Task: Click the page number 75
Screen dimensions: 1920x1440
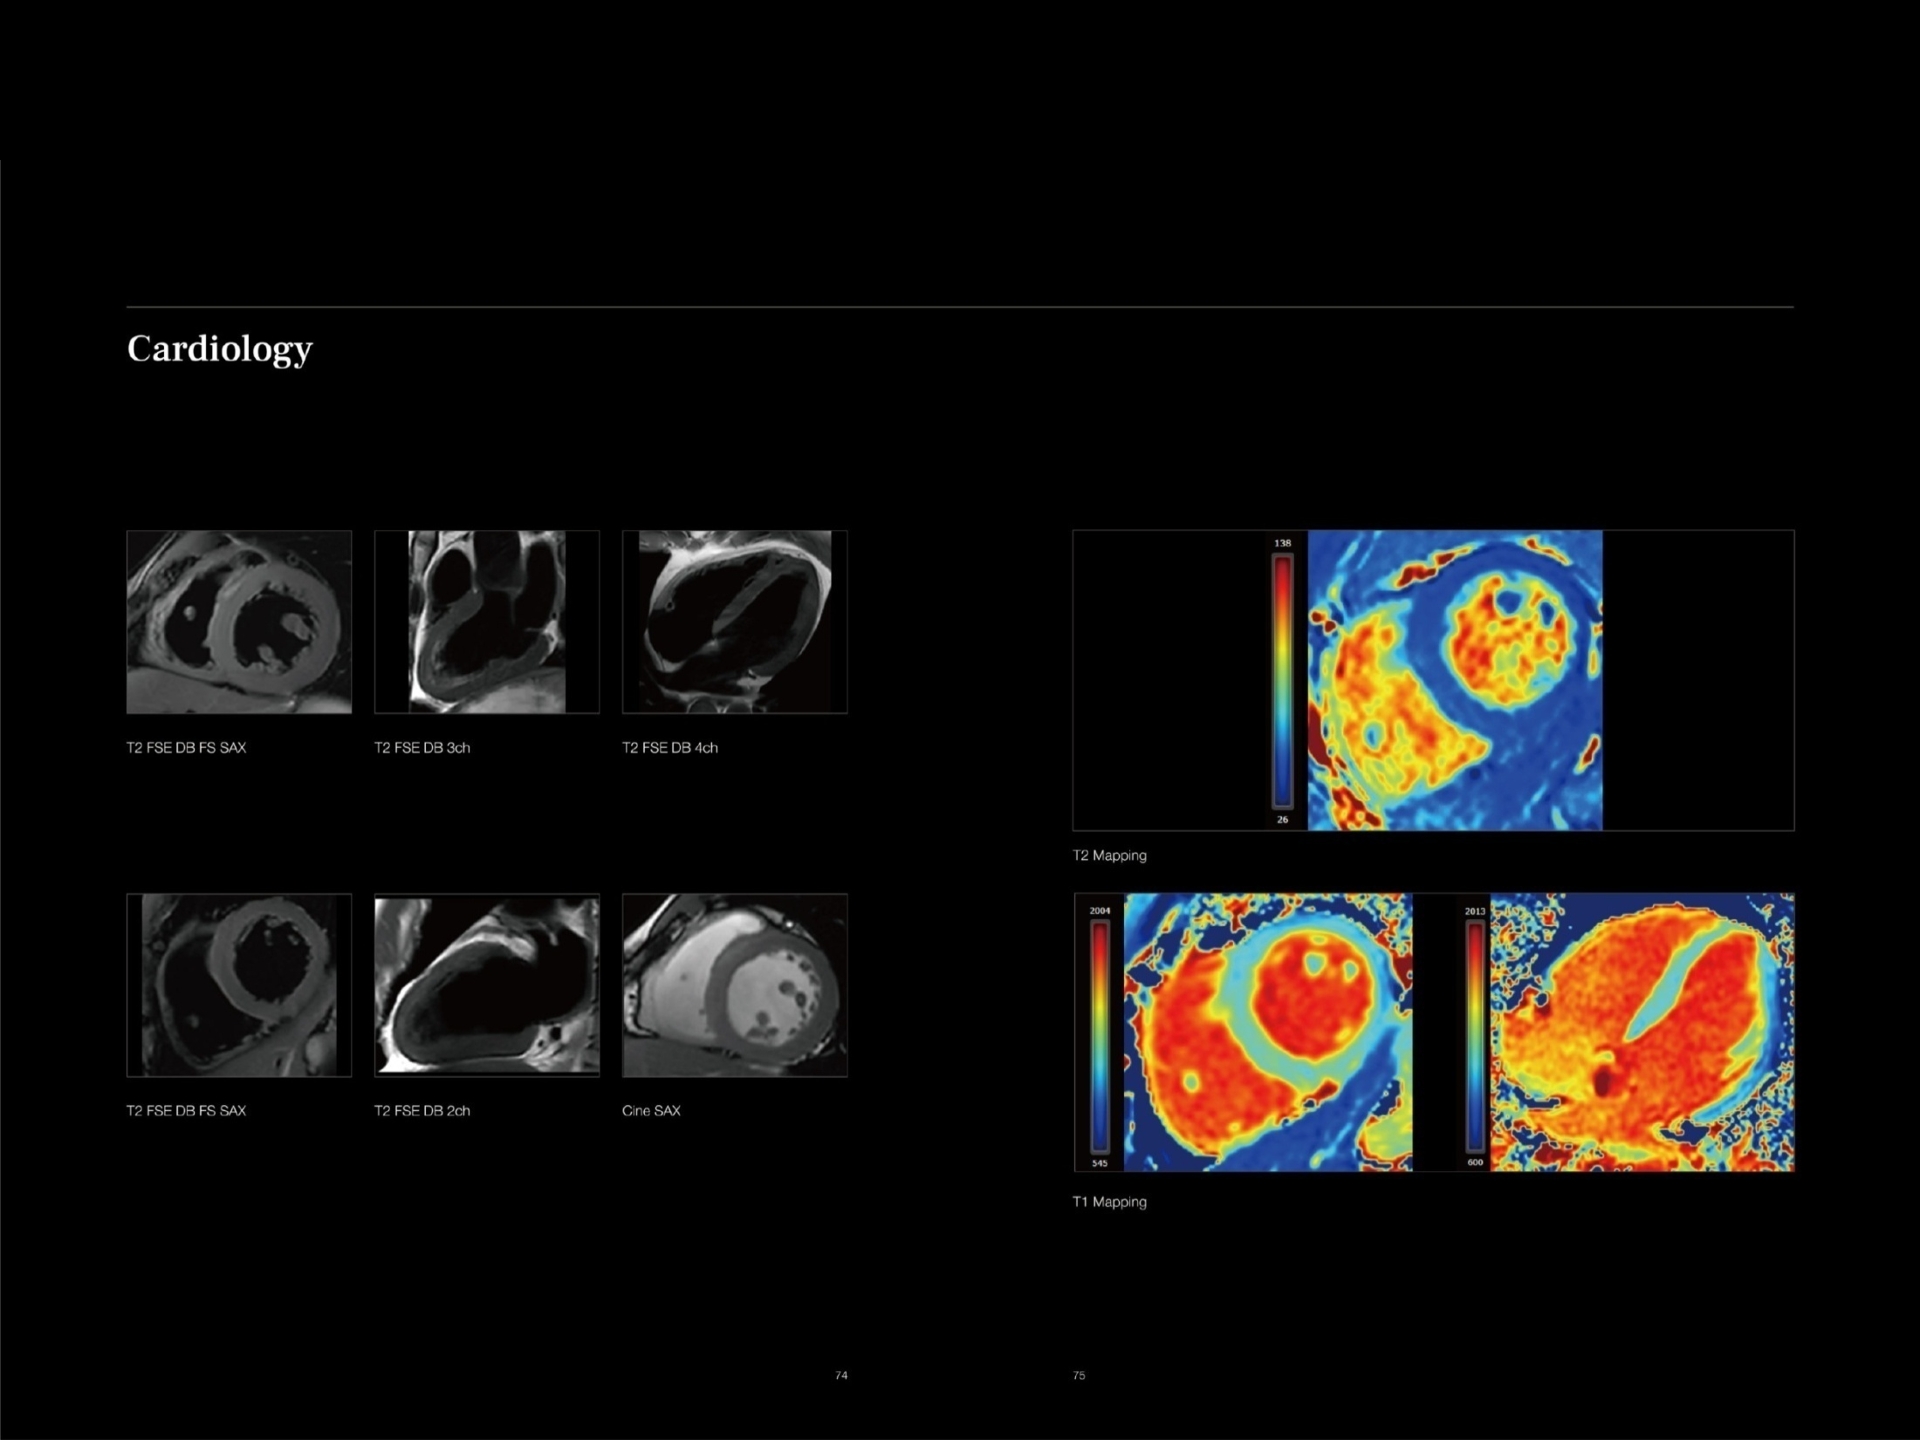Action: click(1079, 1376)
